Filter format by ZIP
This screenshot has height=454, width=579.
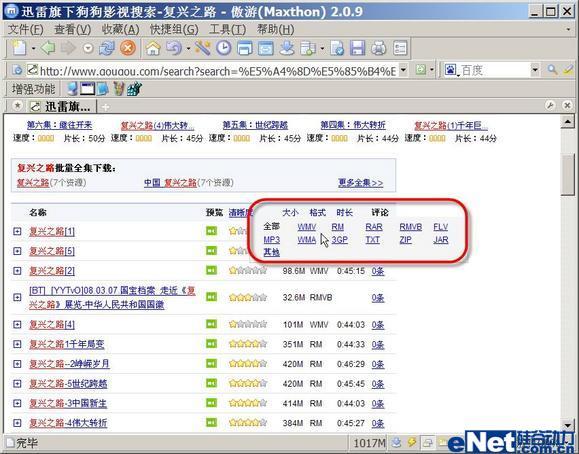(x=405, y=240)
